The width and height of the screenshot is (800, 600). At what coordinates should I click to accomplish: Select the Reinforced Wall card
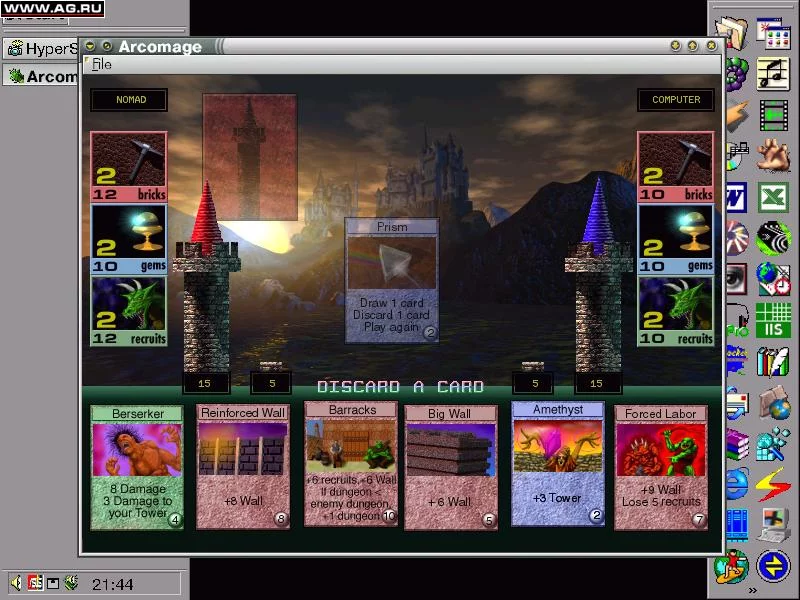243,466
